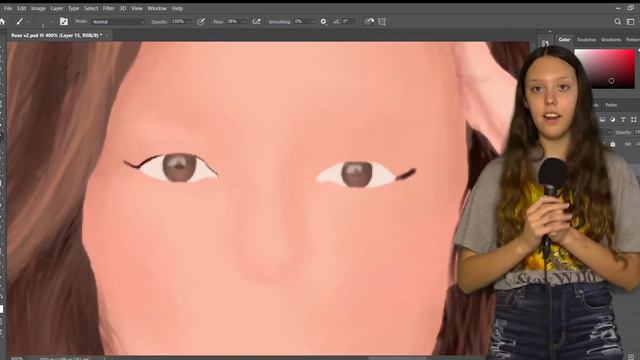Filter layers by pixel layers
The height and width of the screenshot is (360, 640).
pos(602,120)
